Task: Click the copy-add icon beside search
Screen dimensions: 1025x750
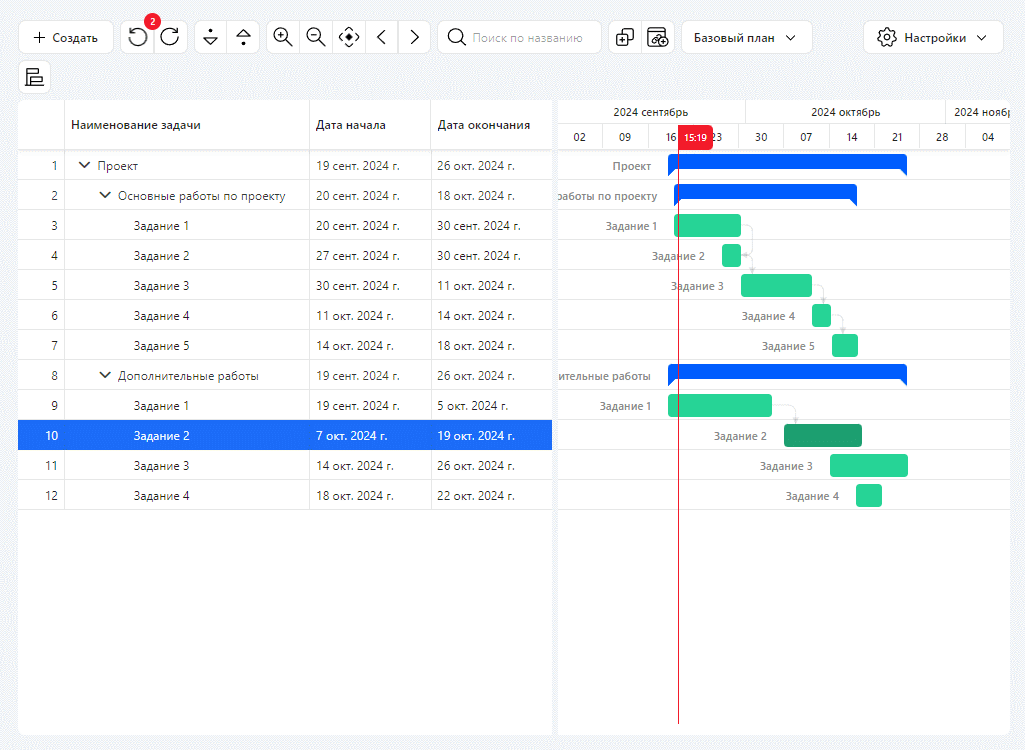Action: (x=625, y=37)
